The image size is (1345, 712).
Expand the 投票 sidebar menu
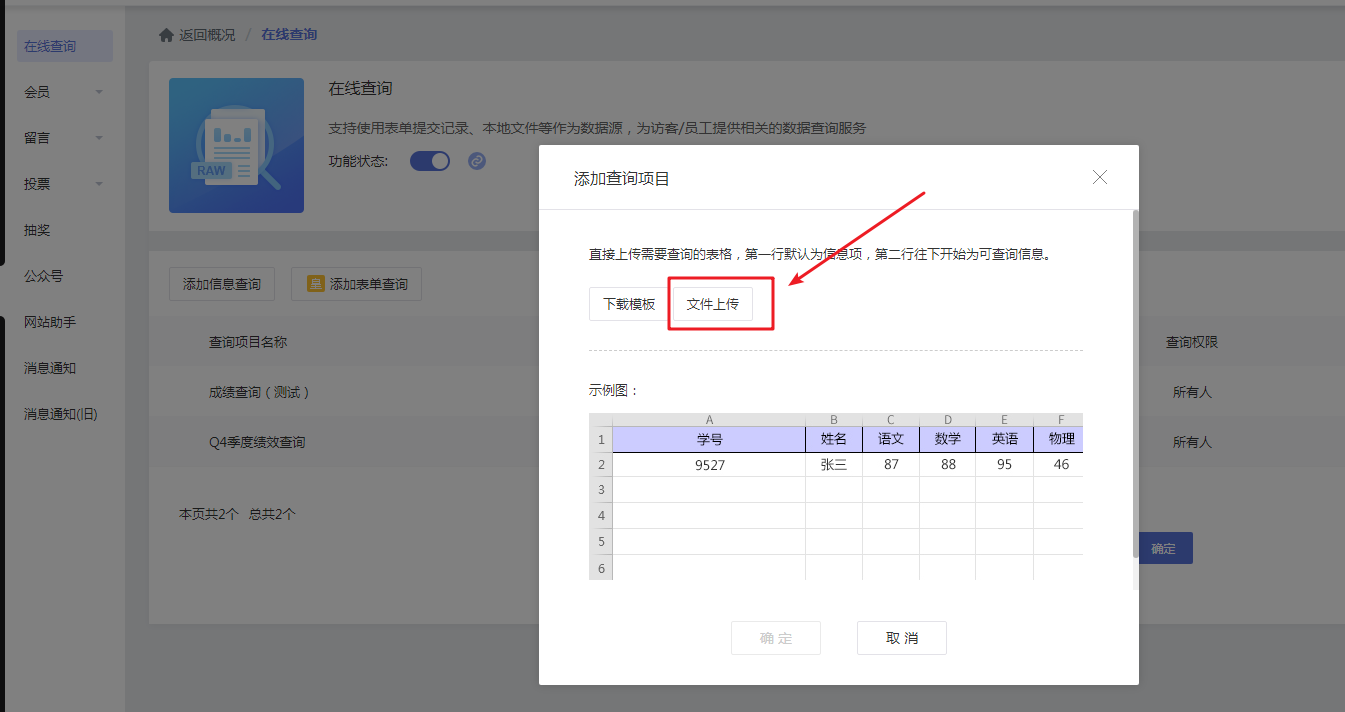[x=65, y=184]
